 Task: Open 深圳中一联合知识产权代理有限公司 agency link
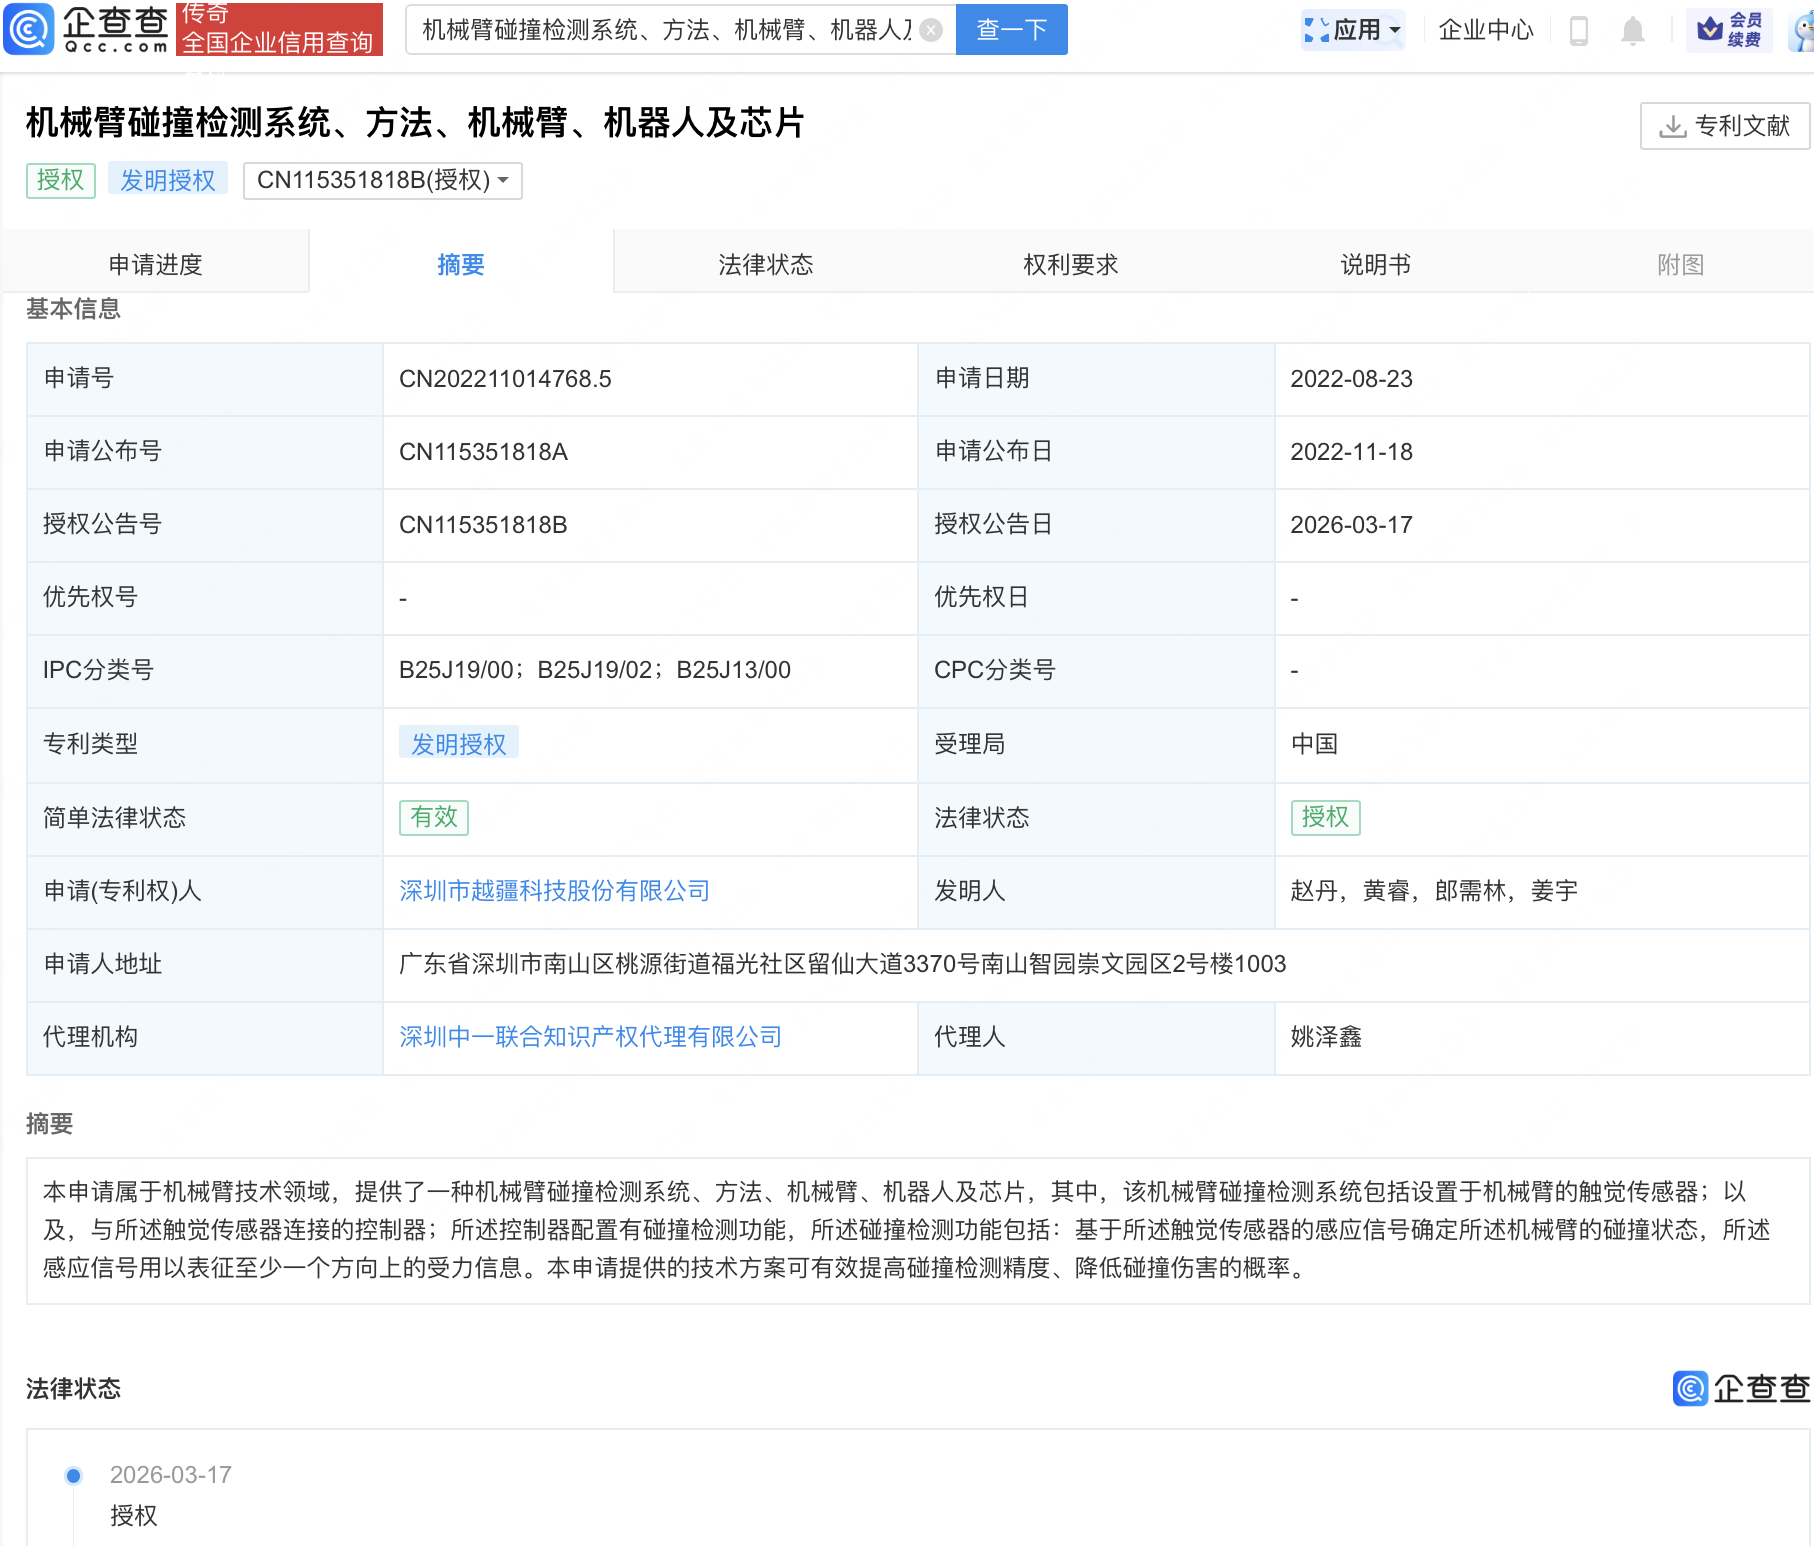pos(590,1037)
